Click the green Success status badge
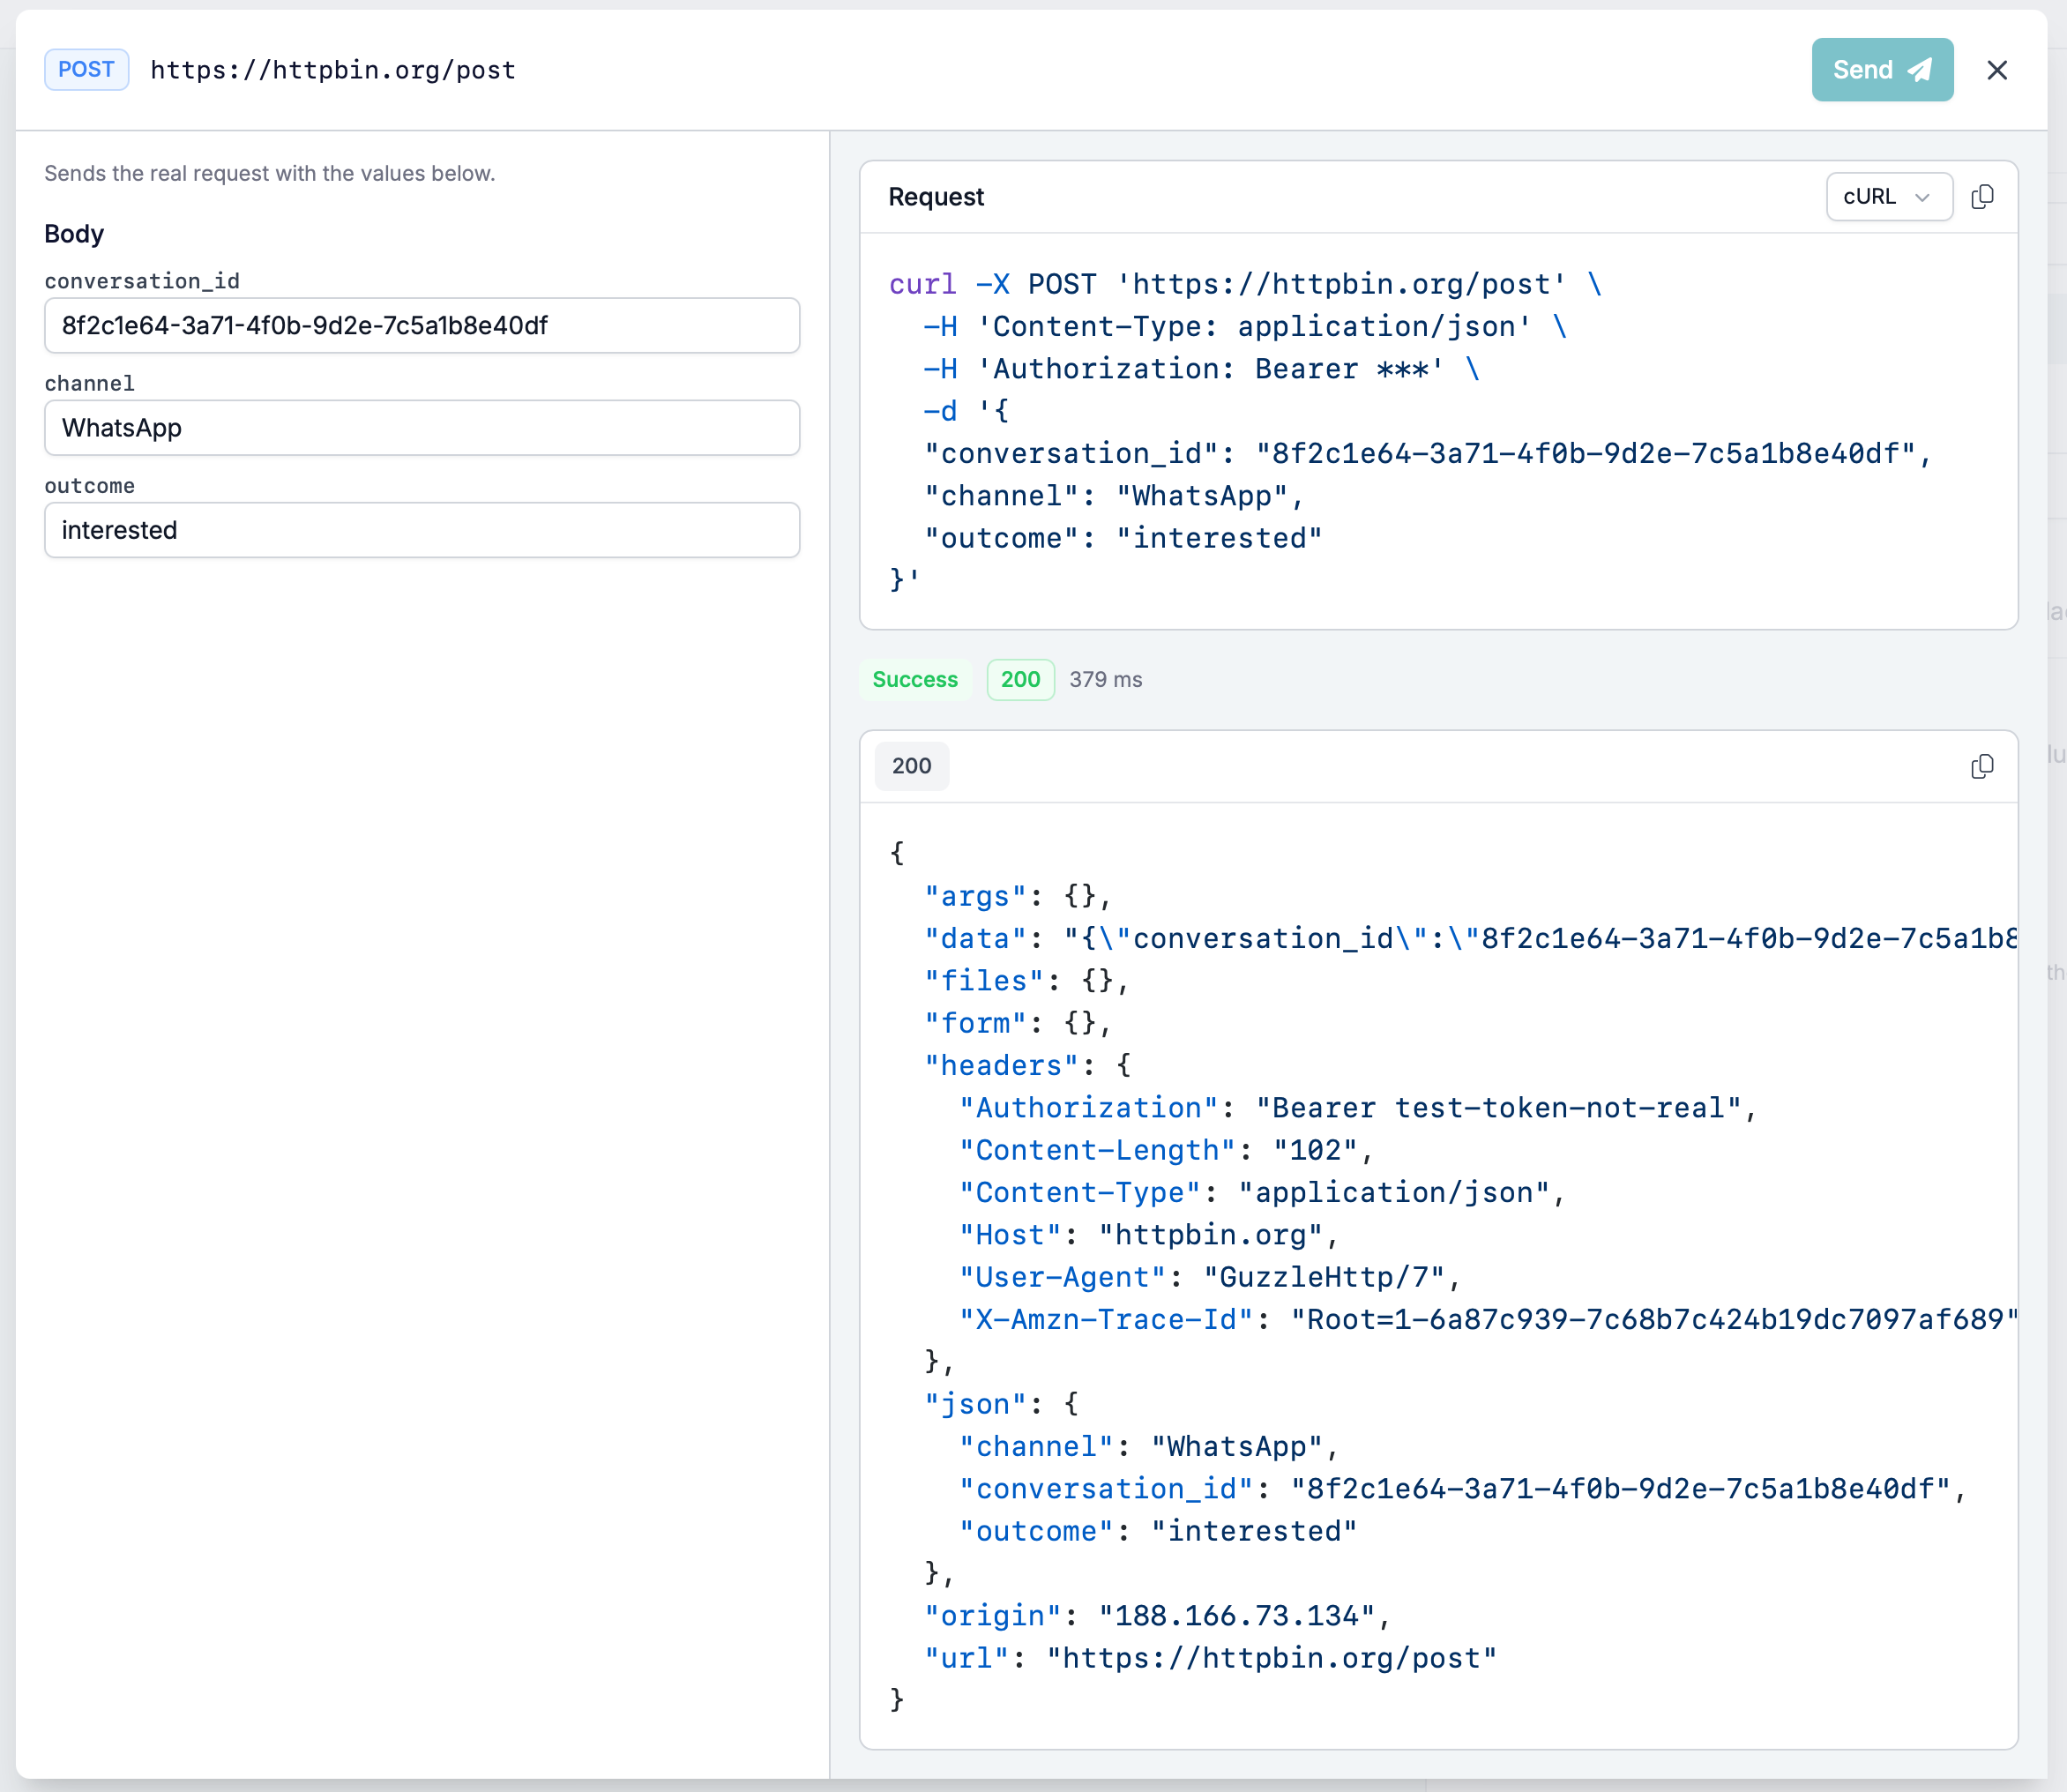The height and width of the screenshot is (1792, 2067). (x=914, y=680)
